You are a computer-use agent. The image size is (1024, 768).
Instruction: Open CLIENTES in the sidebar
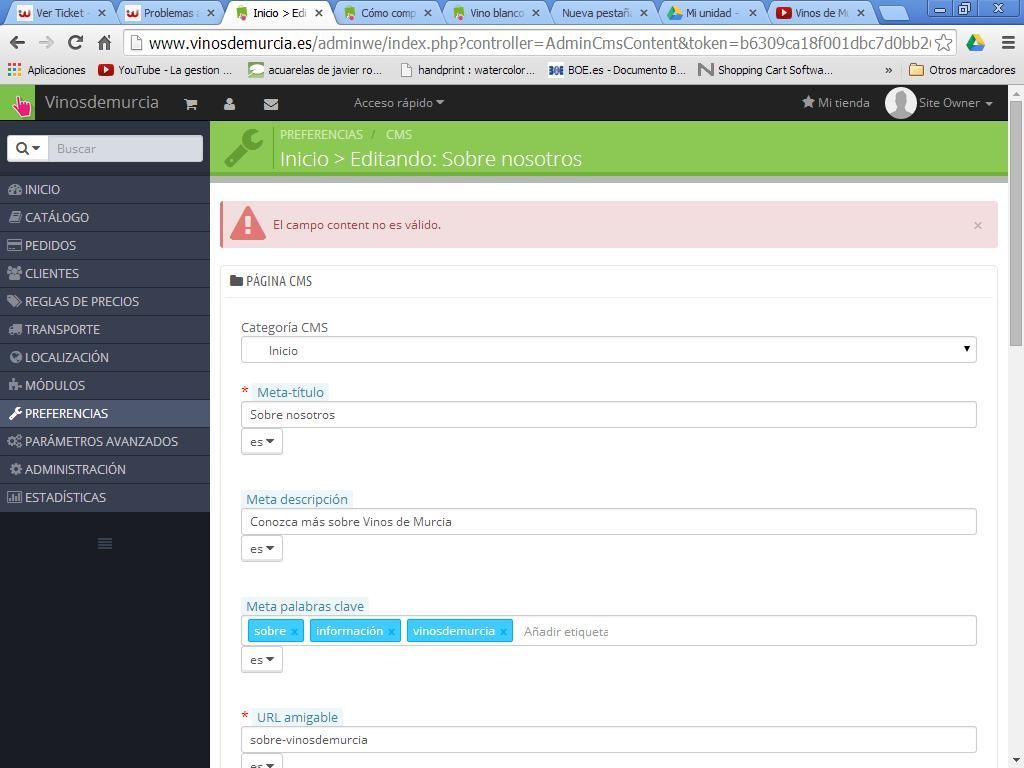pyautogui.click(x=104, y=274)
